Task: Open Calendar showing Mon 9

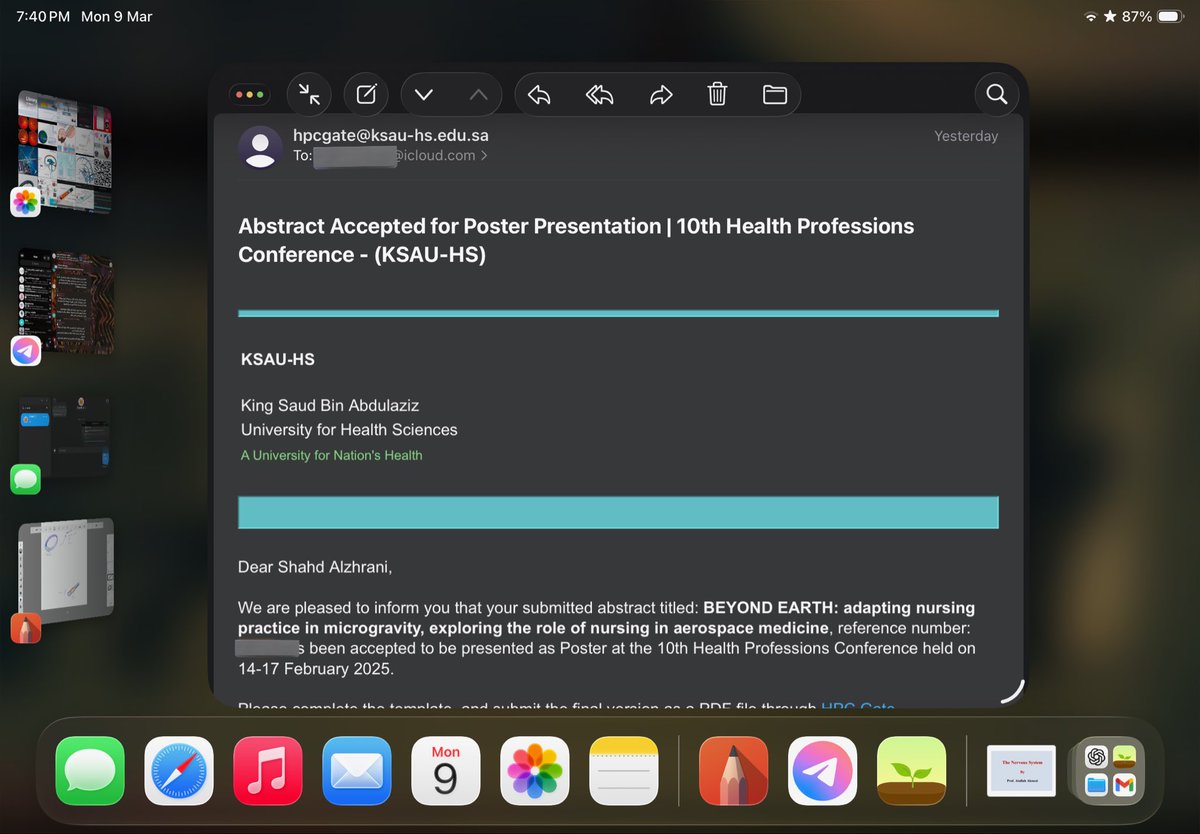Action: tap(446, 771)
